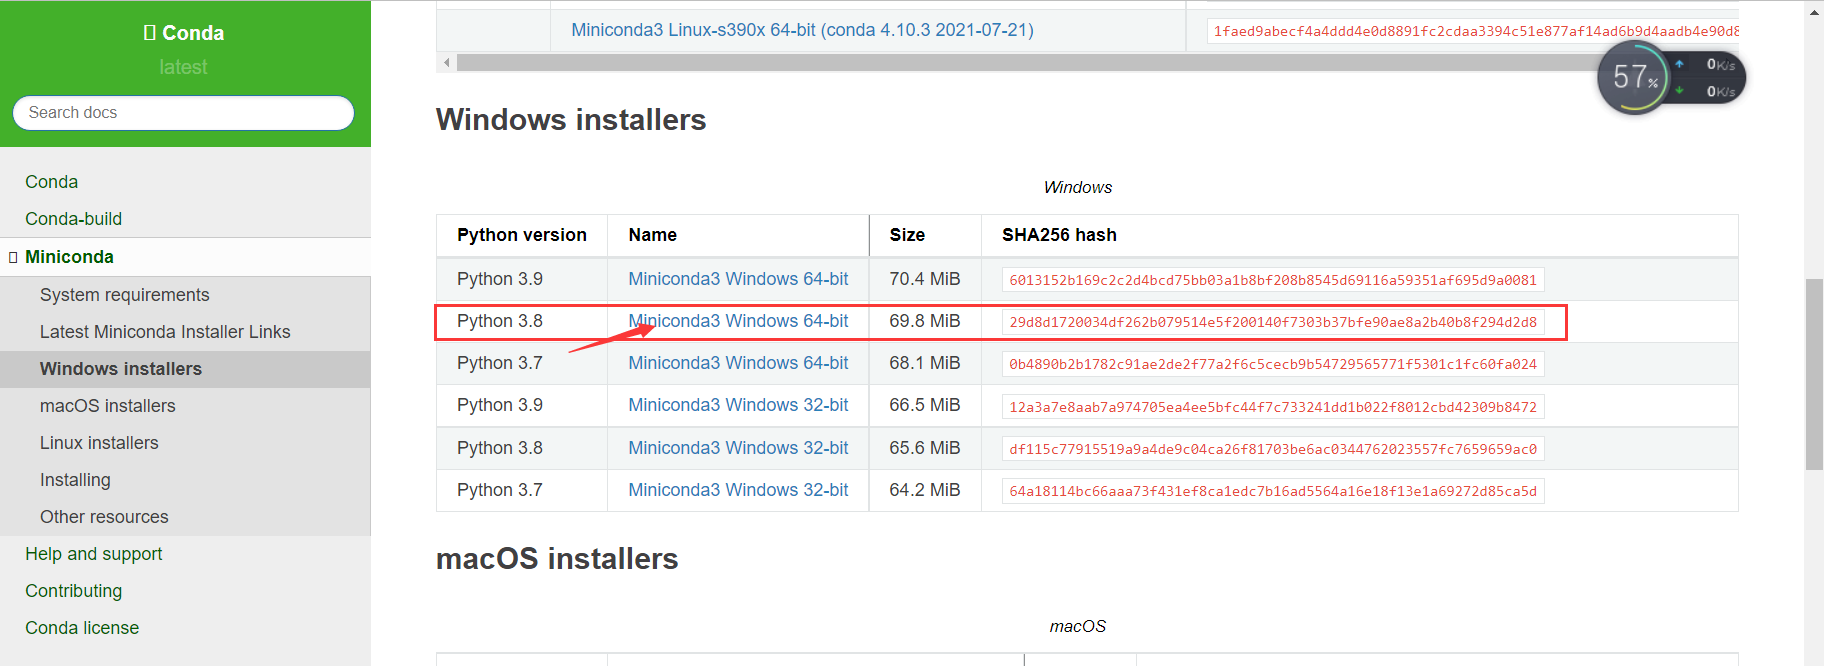Click the hash starting with 6013152b
Viewport: 1824px width, 666px height.
tap(1273, 280)
